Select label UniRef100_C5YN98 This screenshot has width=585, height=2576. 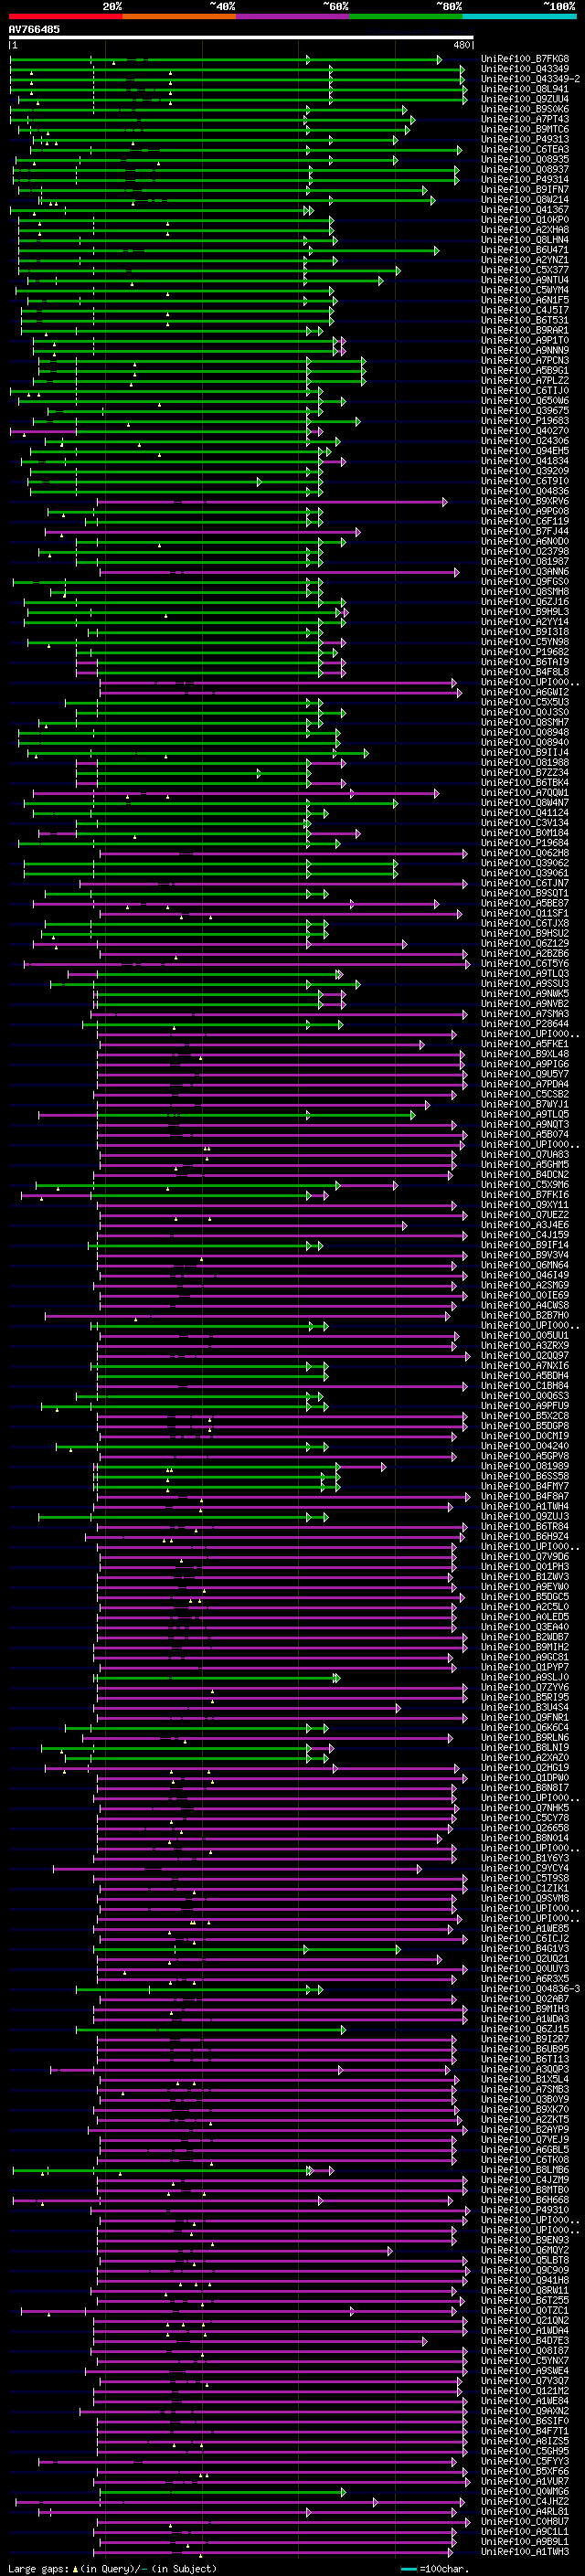525,642
